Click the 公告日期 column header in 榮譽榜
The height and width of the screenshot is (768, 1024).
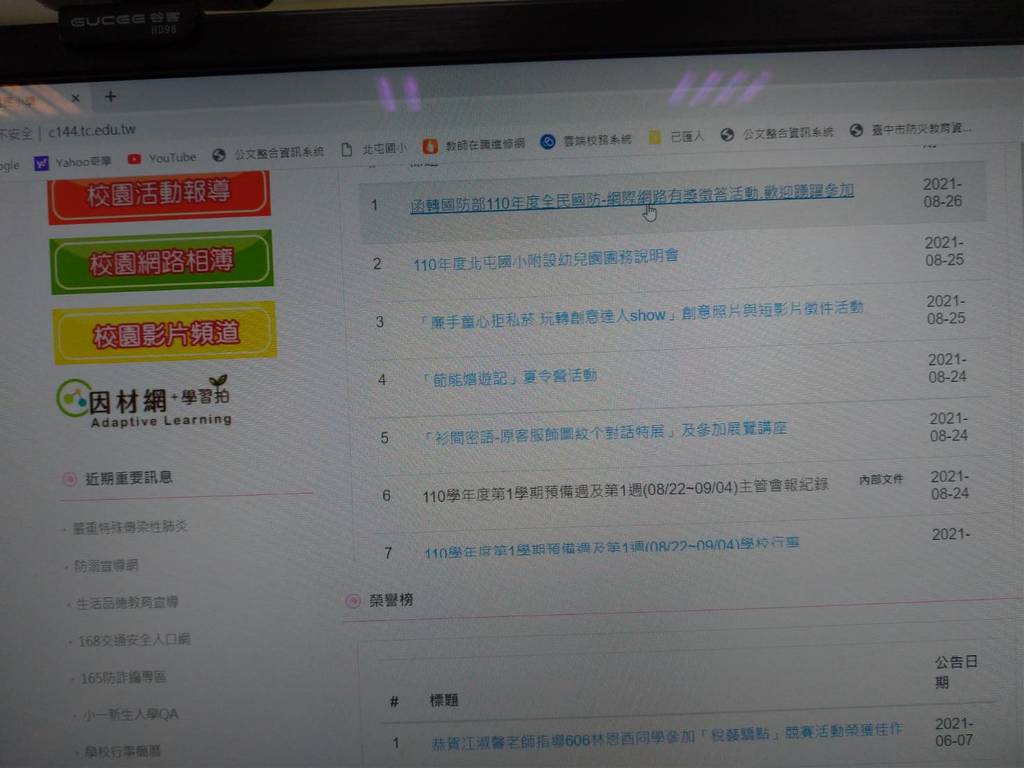pyautogui.click(x=955, y=672)
